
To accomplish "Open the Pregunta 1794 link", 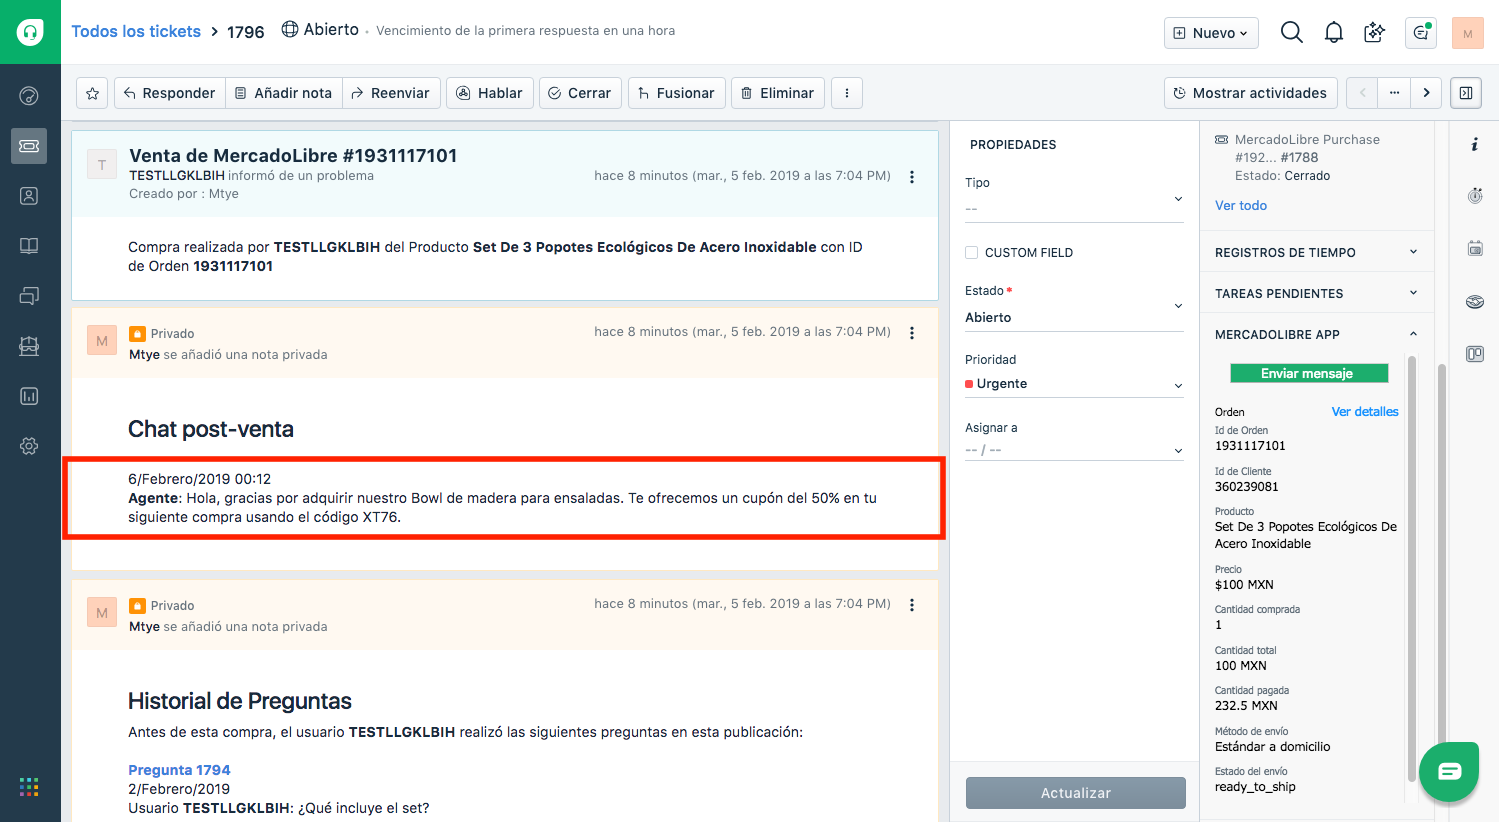I will pyautogui.click(x=179, y=770).
